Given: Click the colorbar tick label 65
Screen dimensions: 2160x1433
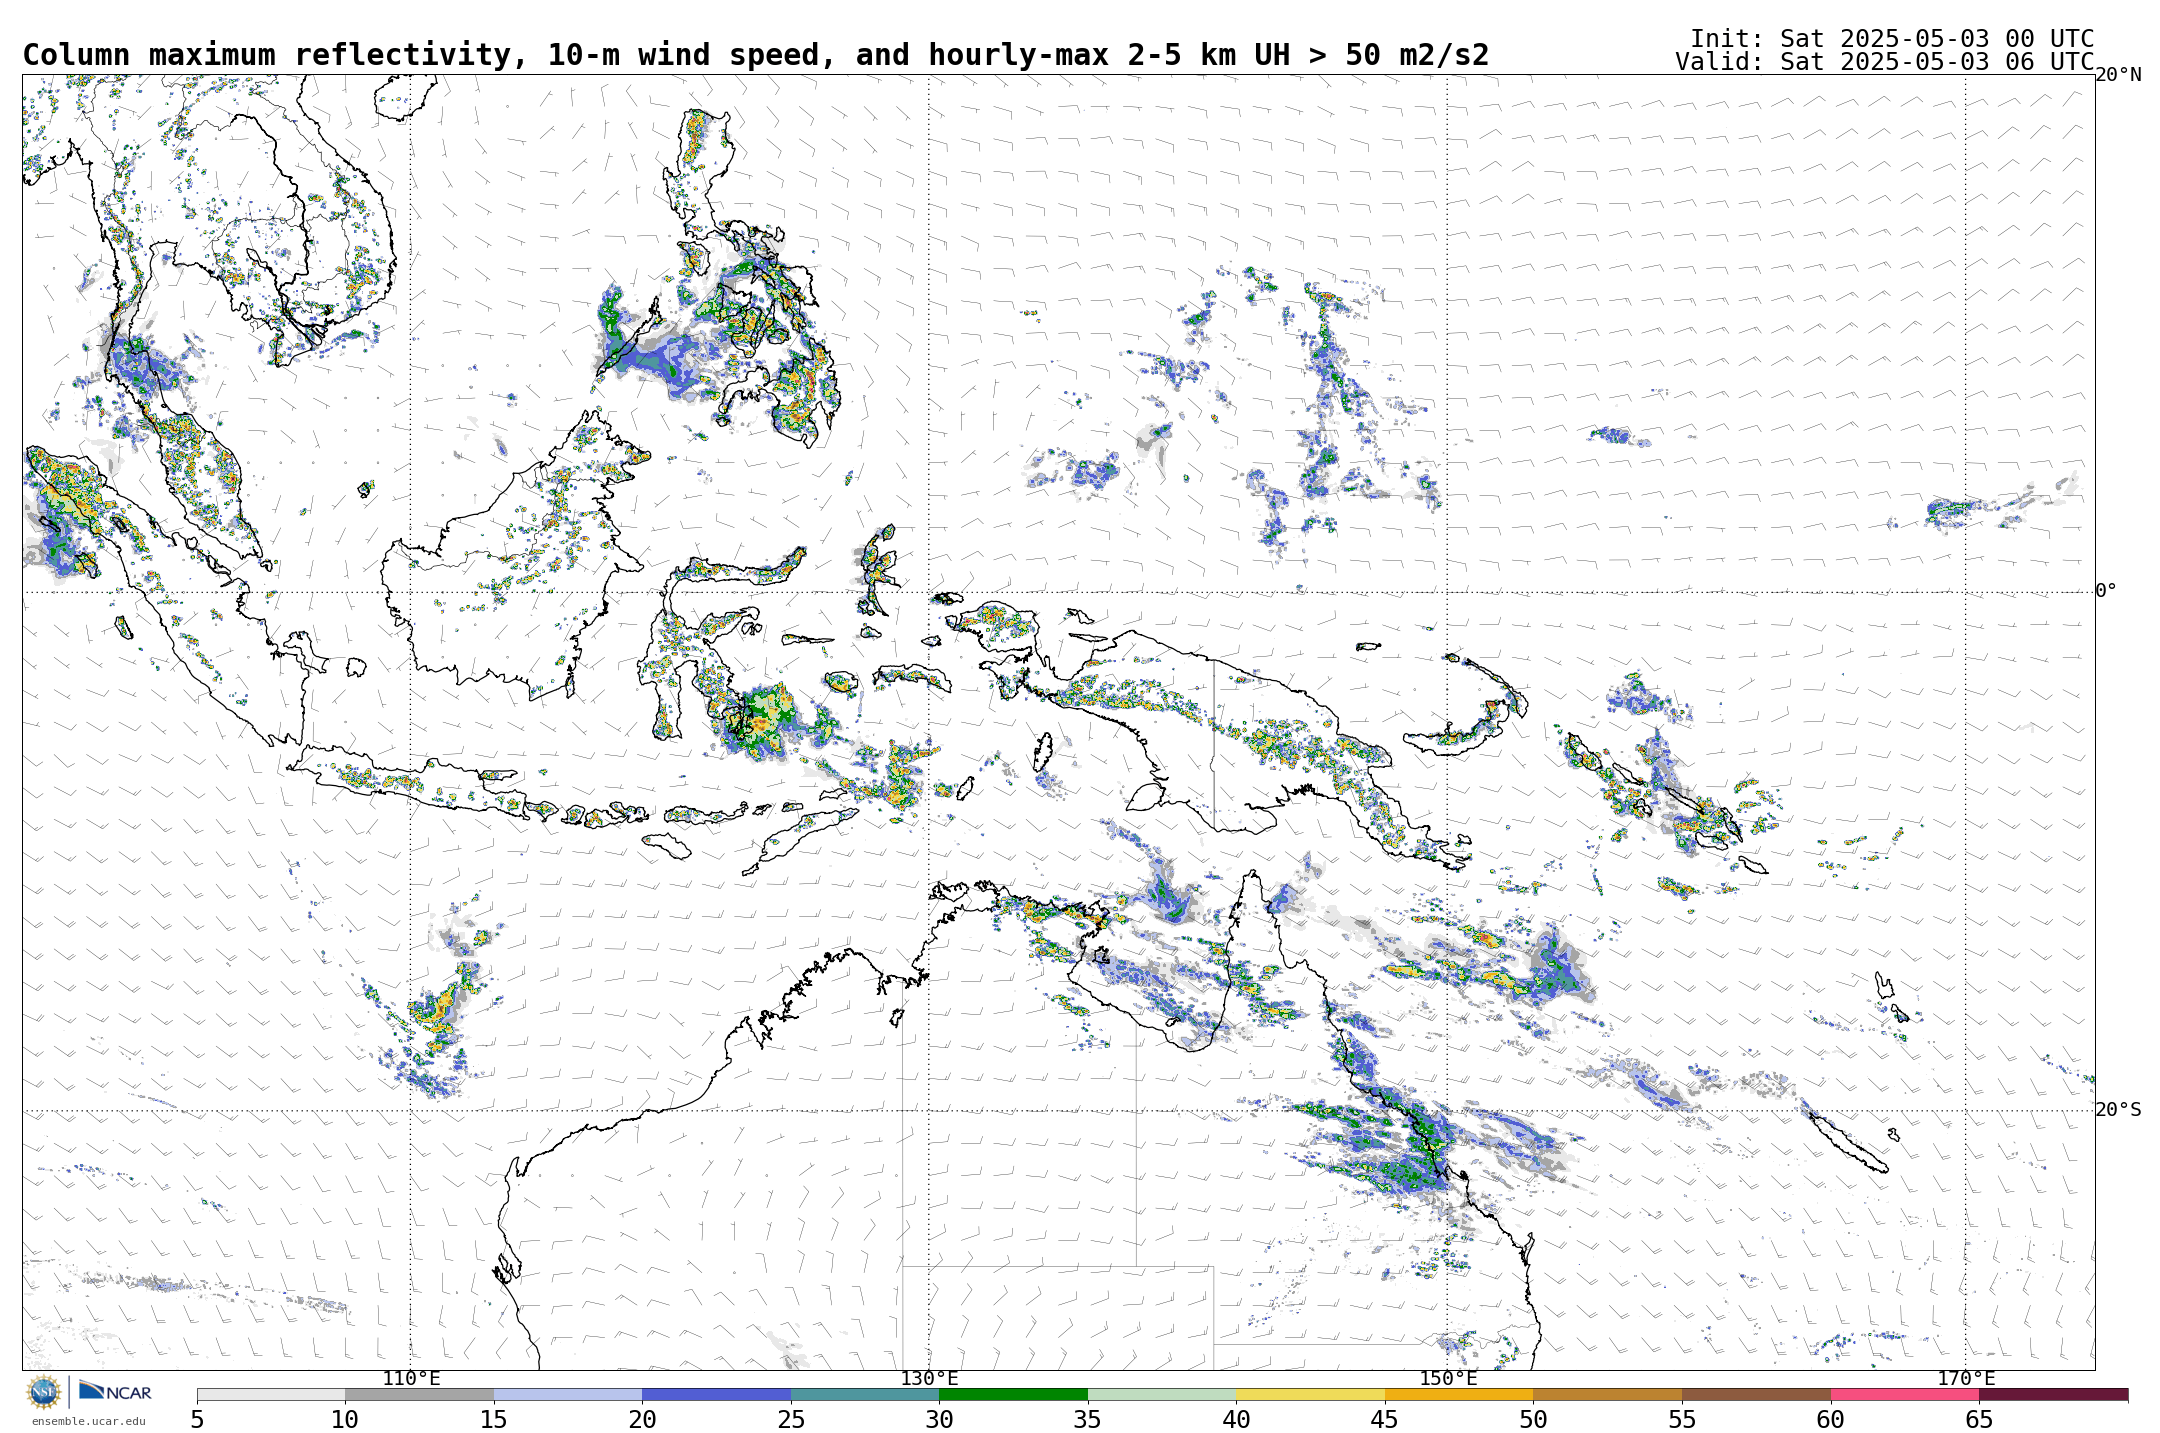Looking at the screenshot, I should (x=1979, y=1420).
